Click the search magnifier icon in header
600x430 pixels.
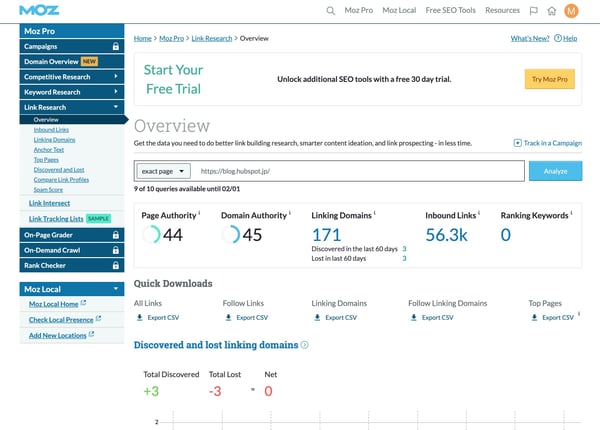point(331,11)
